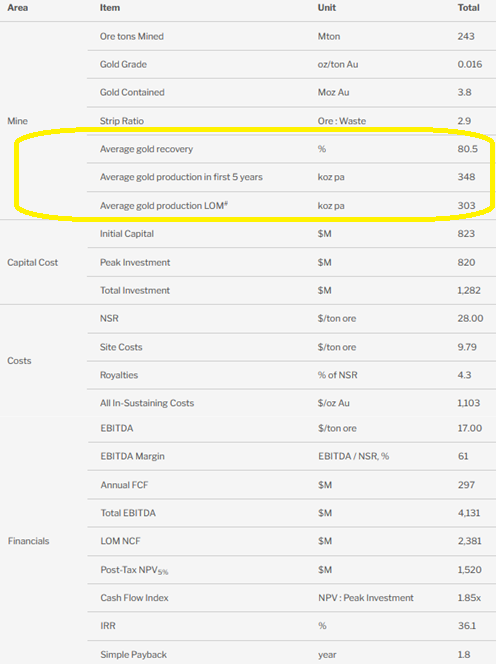This screenshot has width=498, height=665.
Task: Select All In-Sustaining Costs value 1,103
Action: (x=468, y=403)
